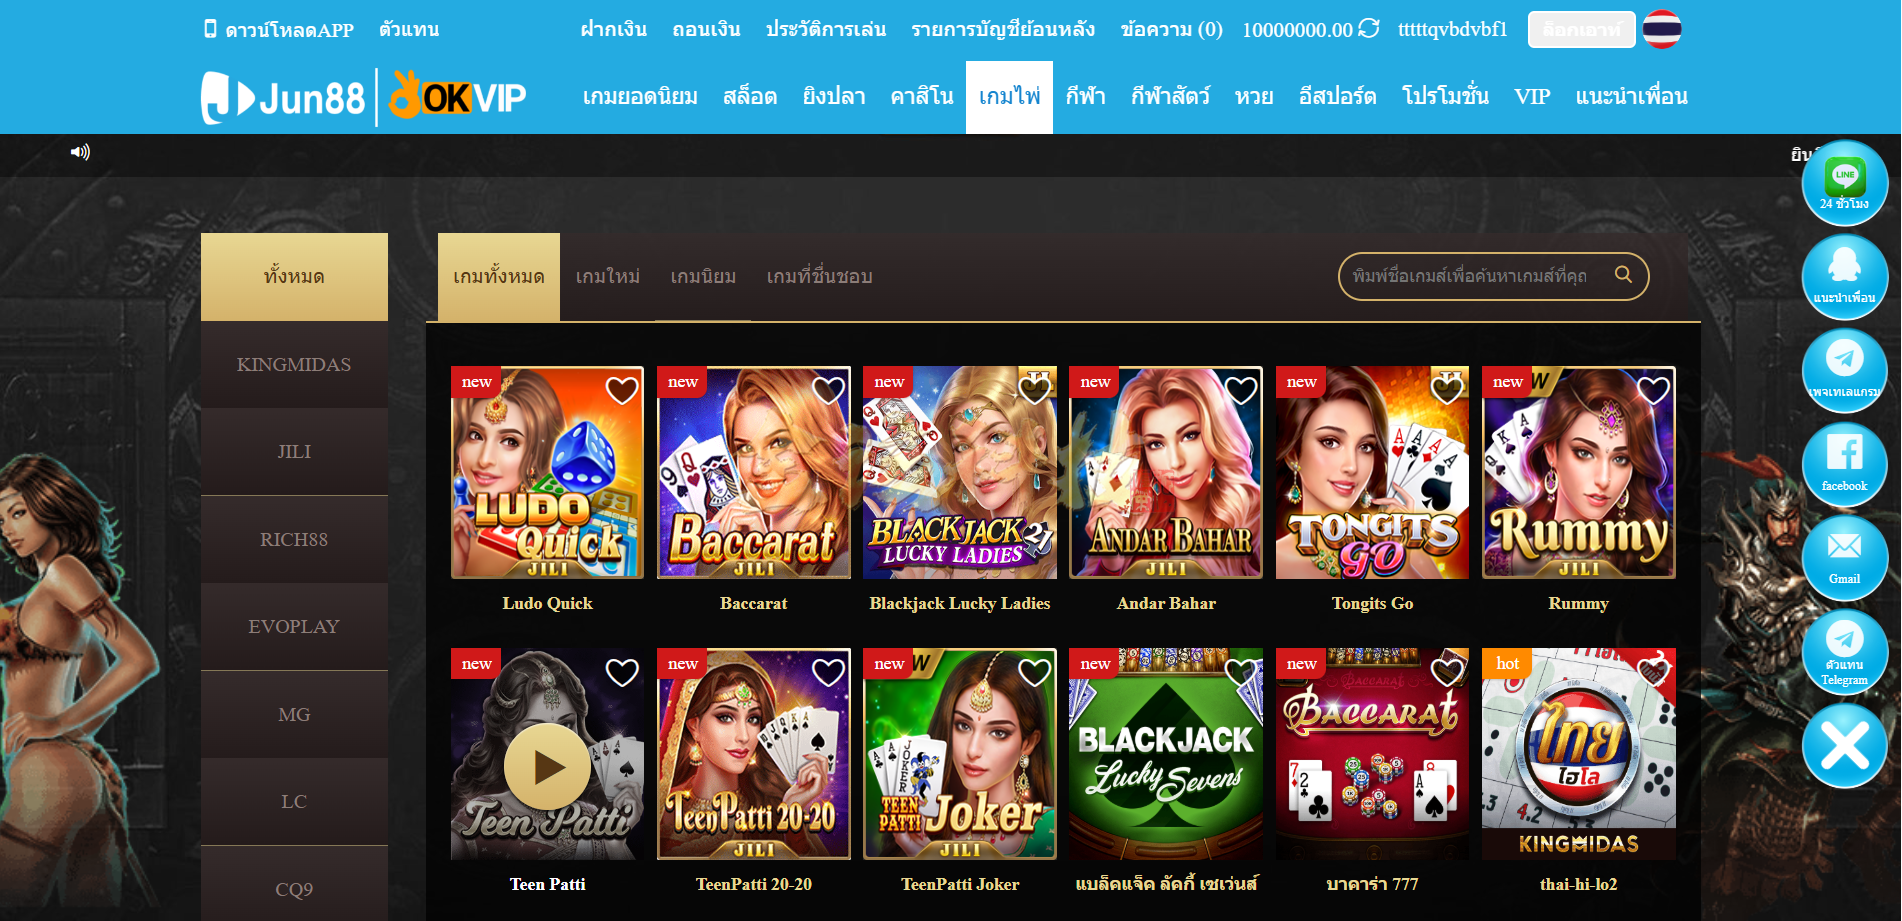Select the EVOPLAY provider category
The width and height of the screenshot is (1902, 921).
coord(294,627)
